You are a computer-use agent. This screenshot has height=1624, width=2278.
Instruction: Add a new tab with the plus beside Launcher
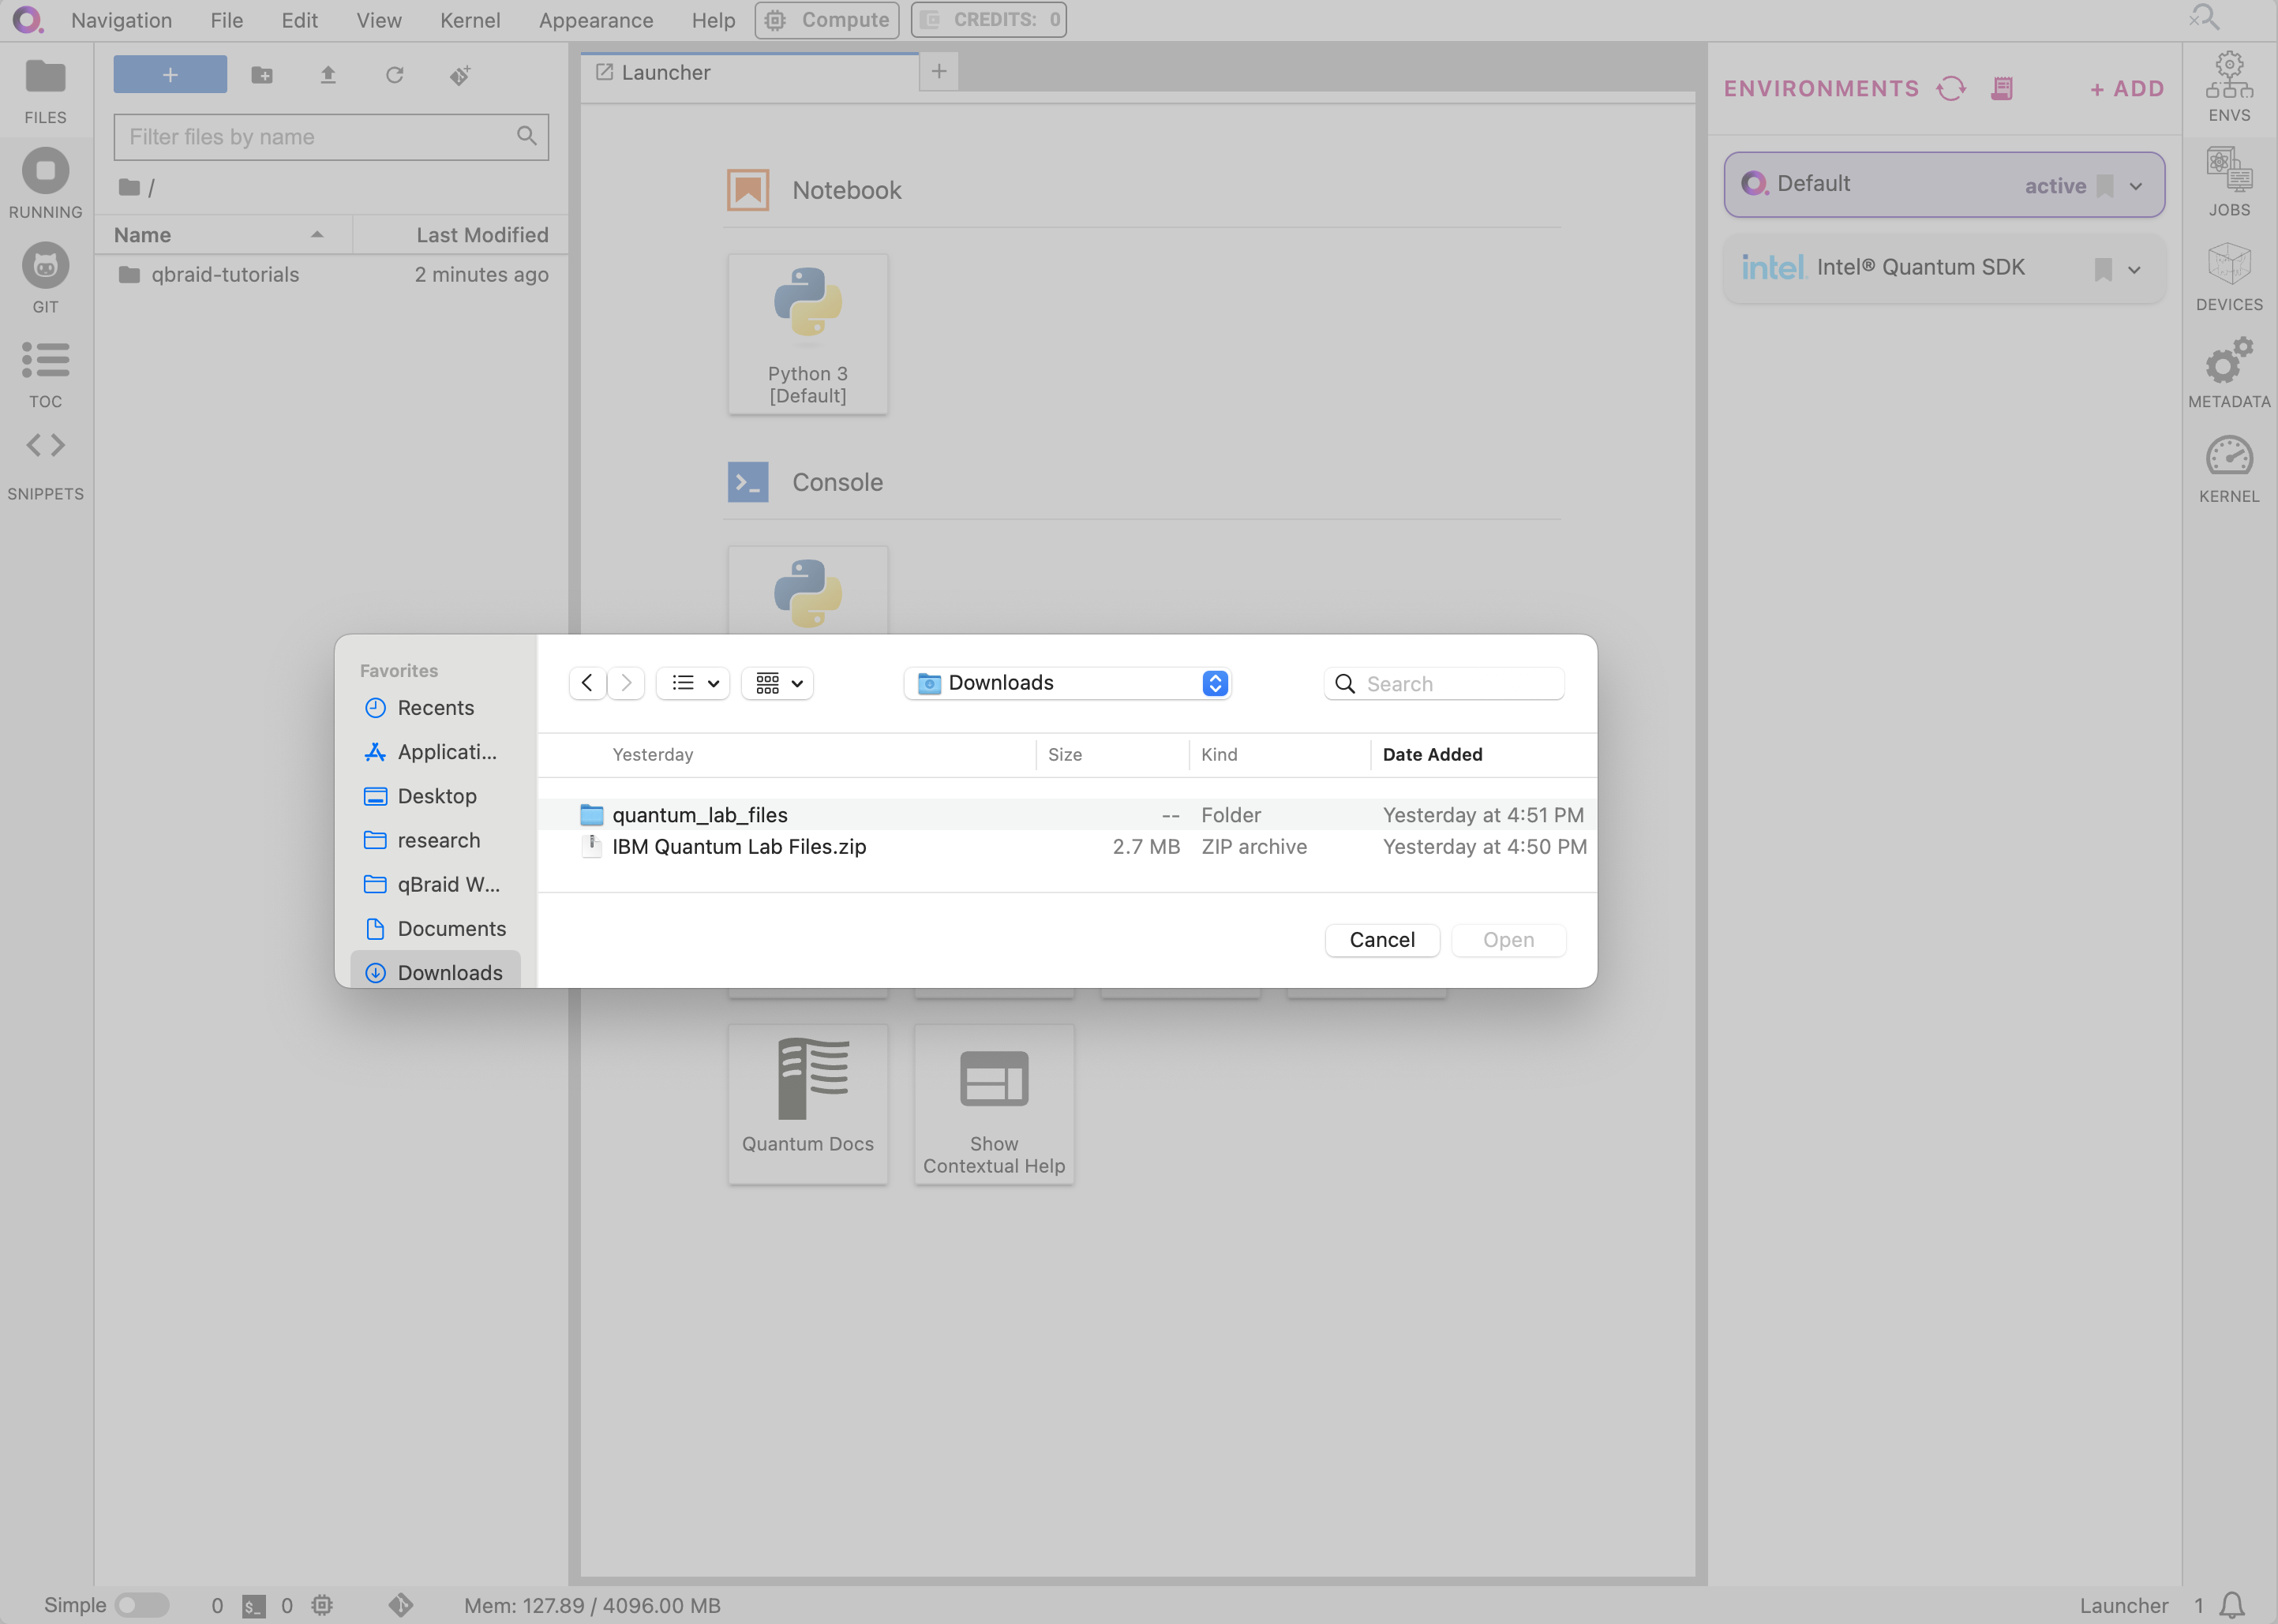(x=938, y=71)
